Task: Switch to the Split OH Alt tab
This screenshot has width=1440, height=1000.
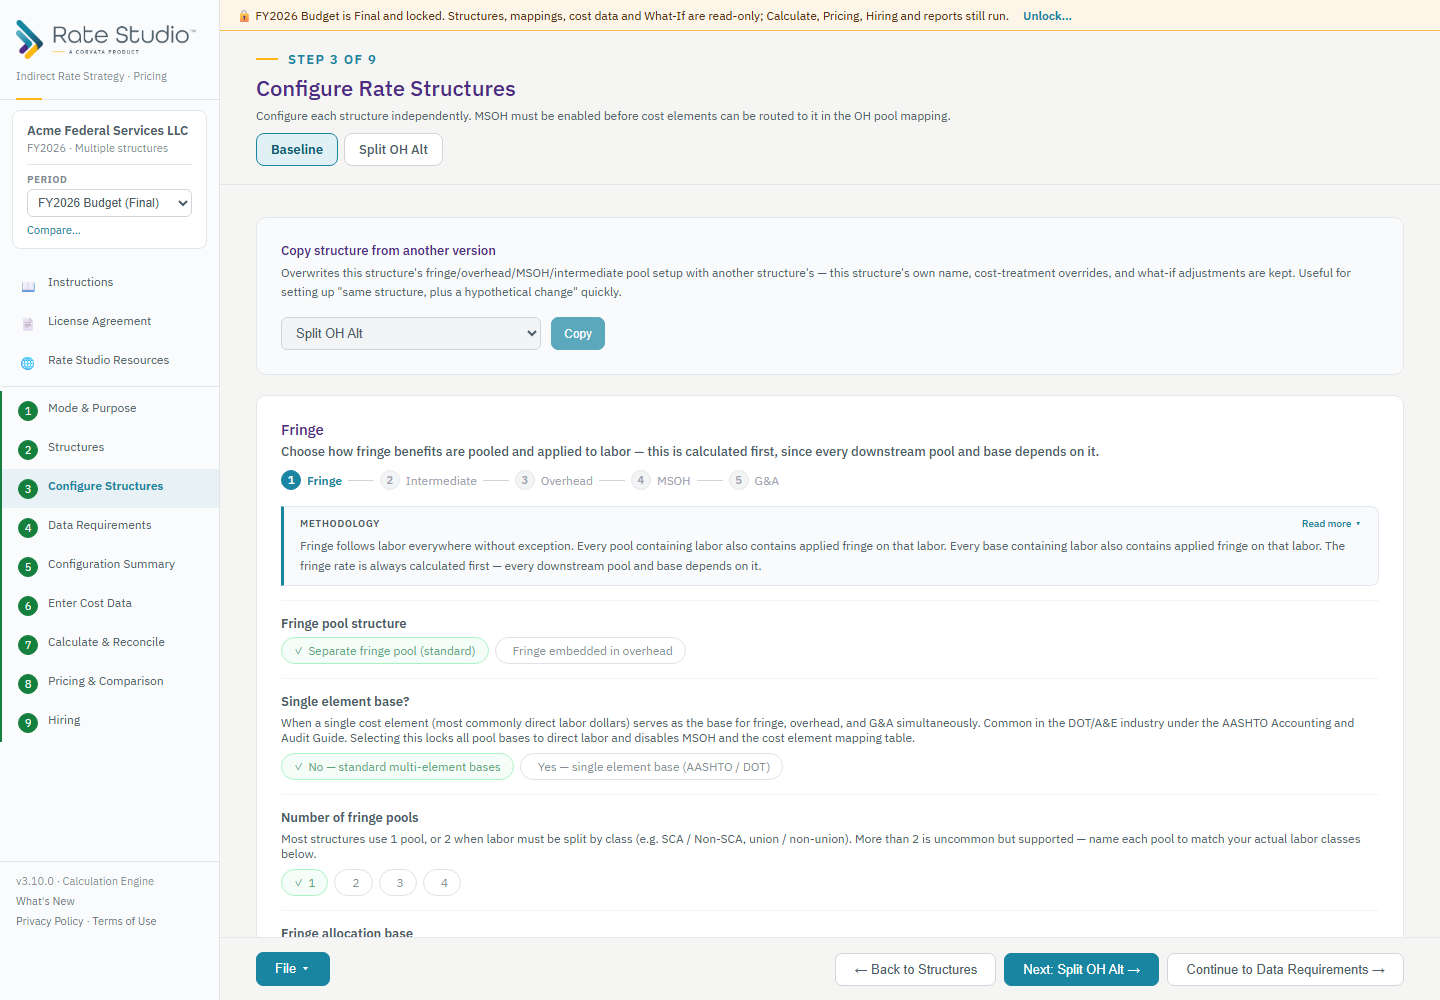Action: (x=393, y=150)
